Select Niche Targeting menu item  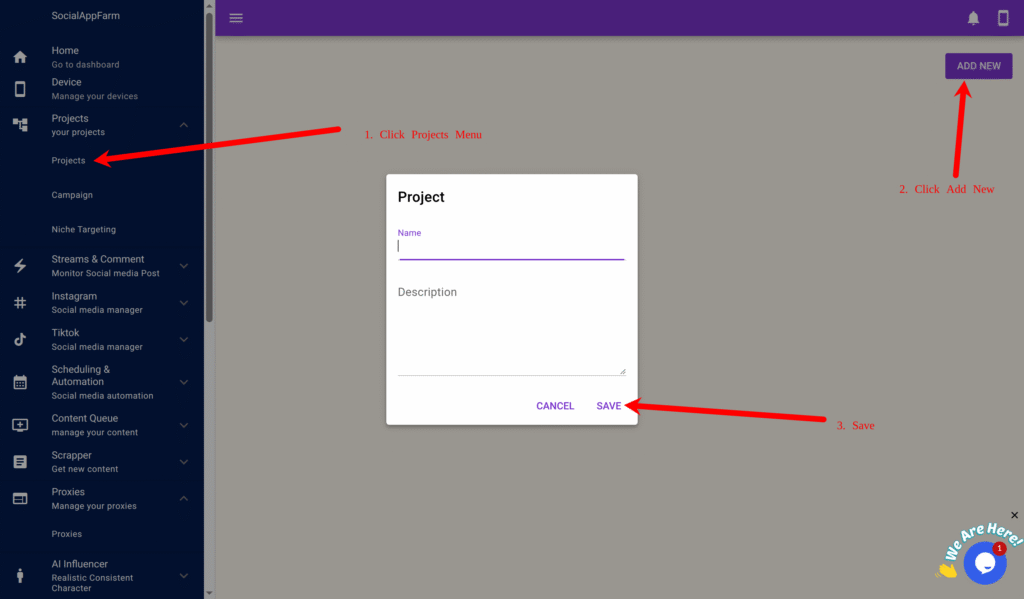tap(84, 230)
